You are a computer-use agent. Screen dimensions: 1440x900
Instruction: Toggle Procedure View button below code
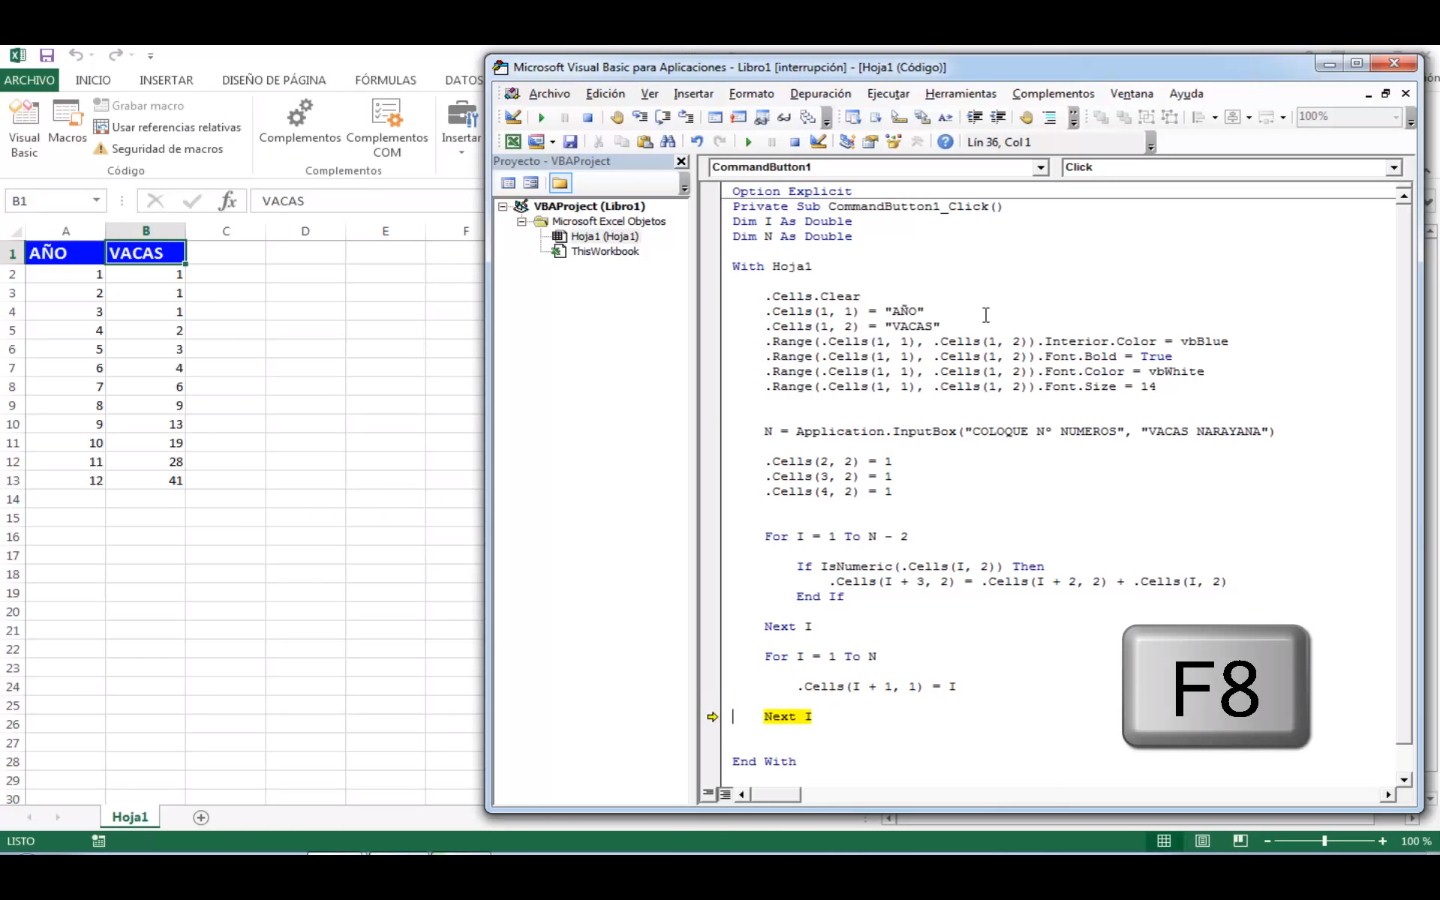[709, 794]
